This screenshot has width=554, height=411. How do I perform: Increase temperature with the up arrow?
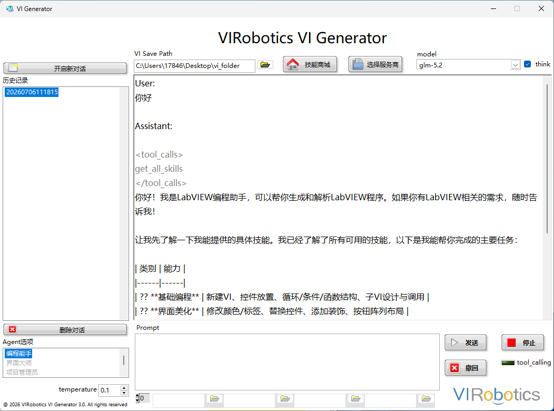point(124,388)
